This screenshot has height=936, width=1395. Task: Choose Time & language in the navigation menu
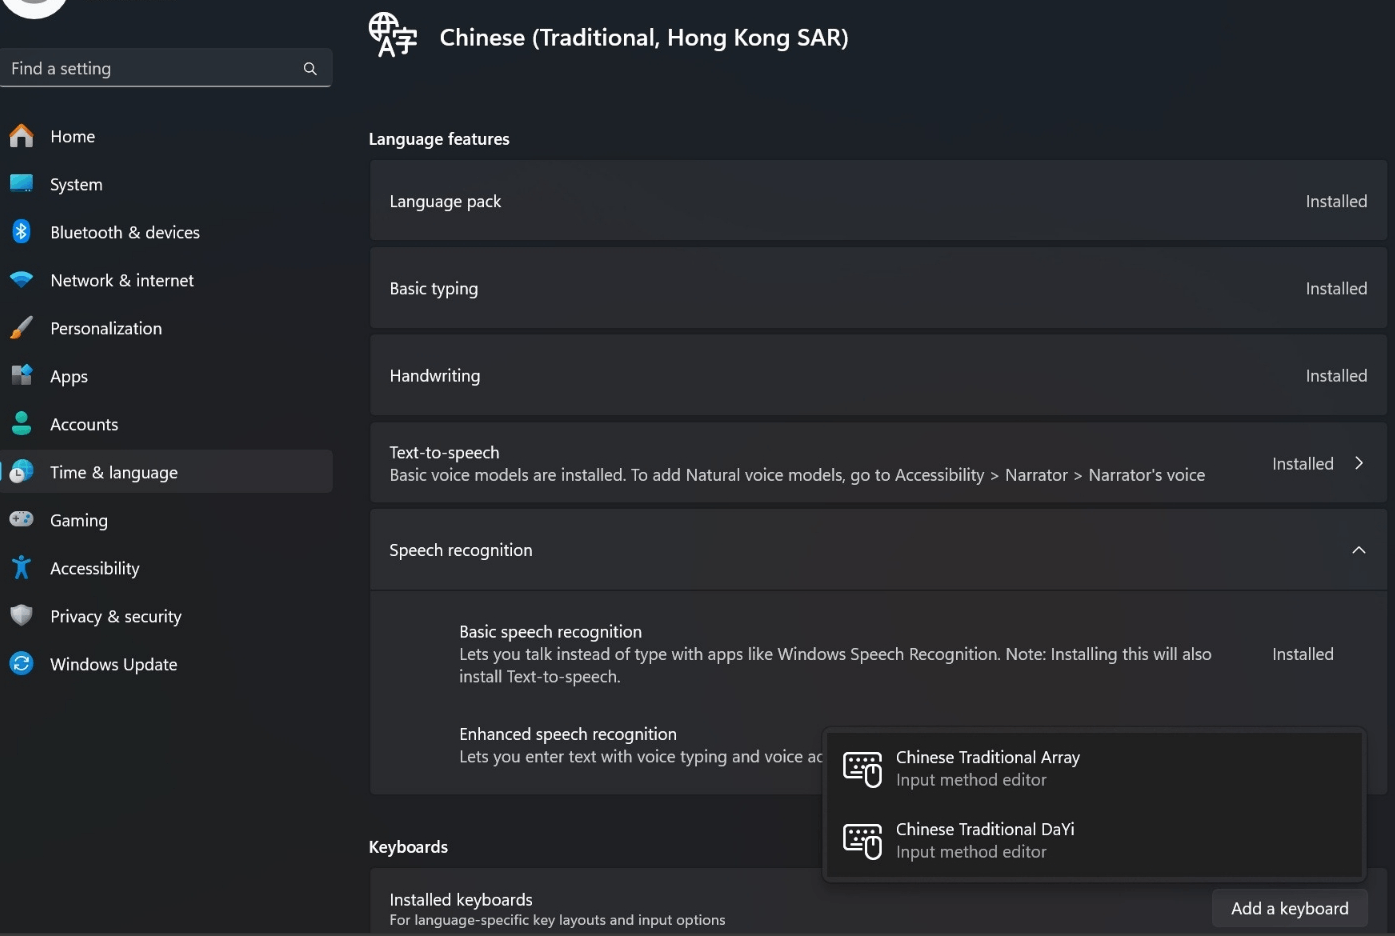pos(114,471)
